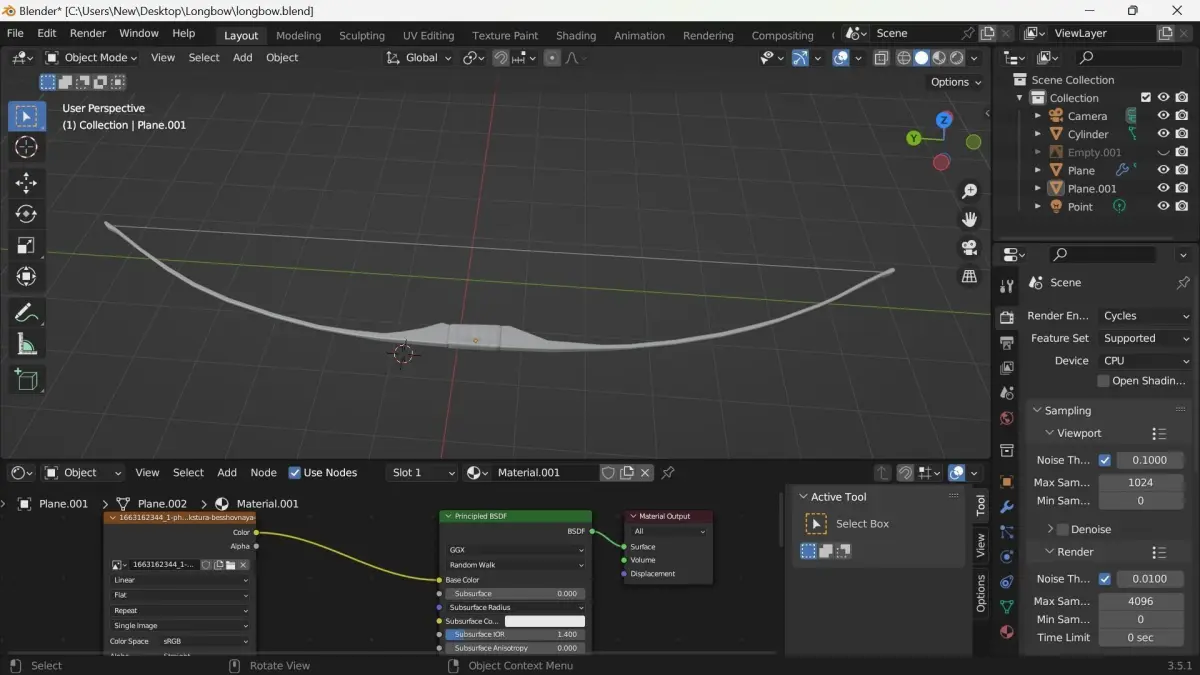Select the Select Box tool in viewport toolbar

pos(27,116)
